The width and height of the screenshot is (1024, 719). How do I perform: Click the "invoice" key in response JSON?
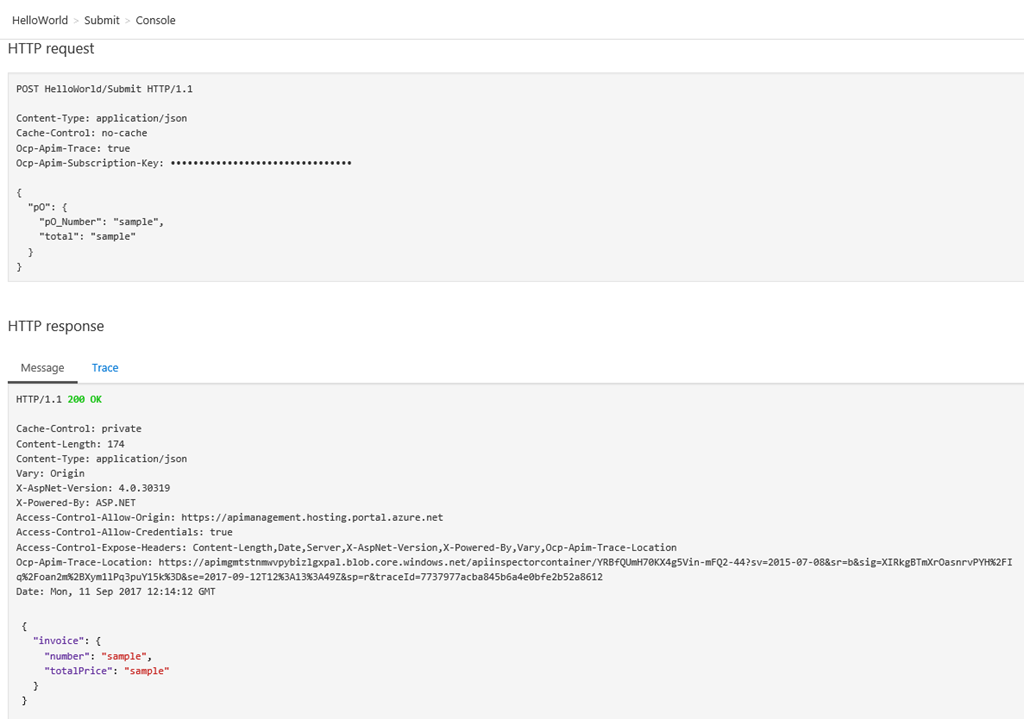click(59, 641)
